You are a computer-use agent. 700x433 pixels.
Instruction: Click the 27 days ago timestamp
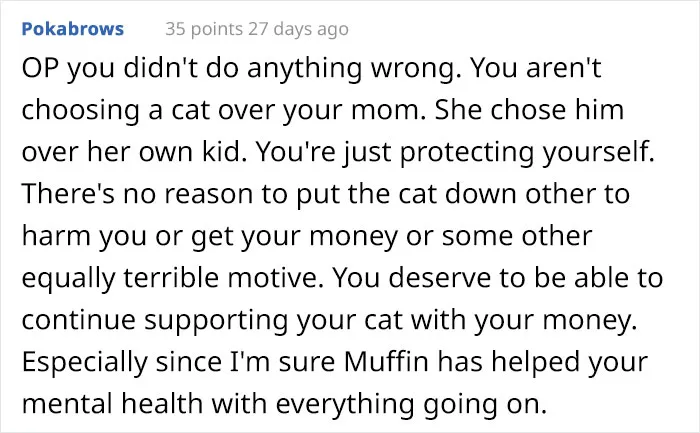click(298, 29)
